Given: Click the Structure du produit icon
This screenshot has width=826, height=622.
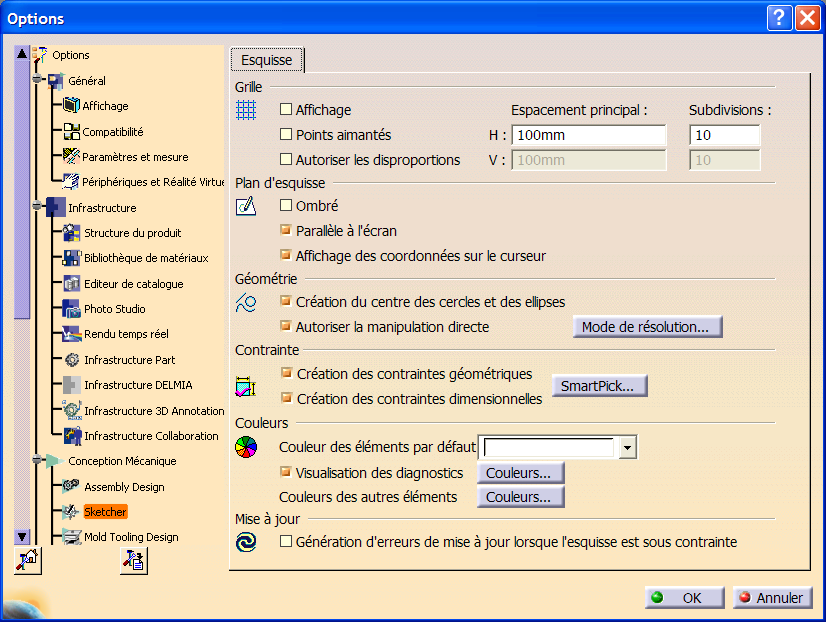Looking at the screenshot, I should [72, 233].
